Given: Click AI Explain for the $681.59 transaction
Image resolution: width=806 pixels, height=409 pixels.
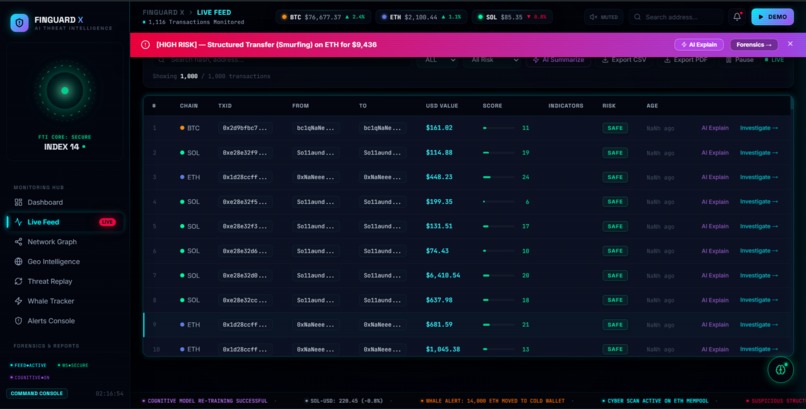Looking at the screenshot, I should (x=715, y=325).
